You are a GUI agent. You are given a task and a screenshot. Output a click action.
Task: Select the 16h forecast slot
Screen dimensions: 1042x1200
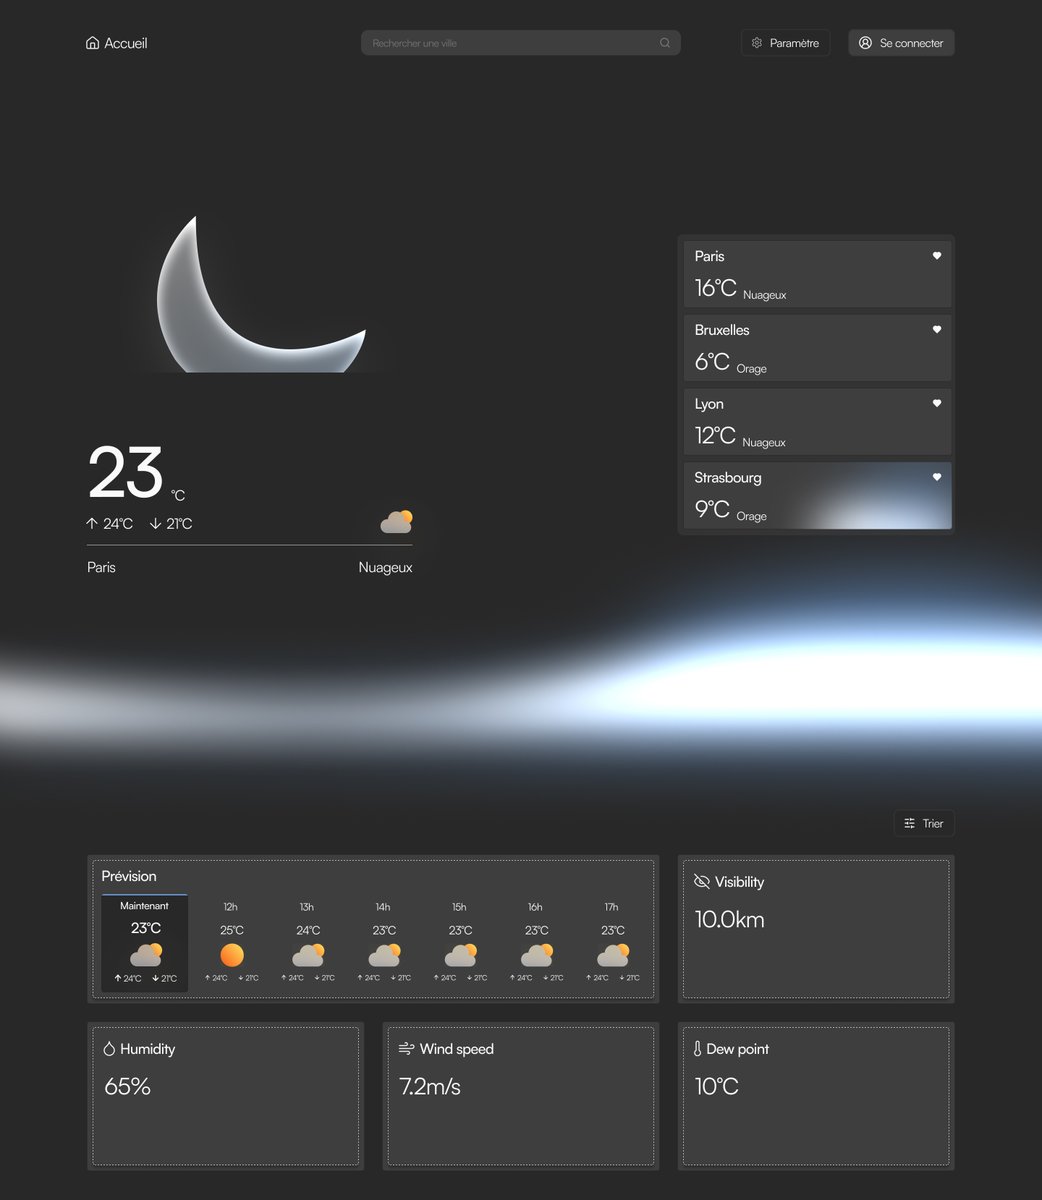pyautogui.click(x=535, y=943)
